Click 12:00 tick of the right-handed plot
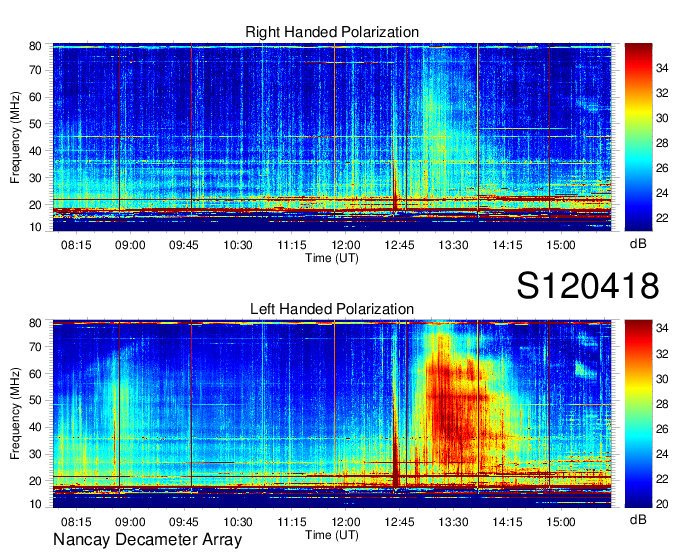This screenshot has width=680, height=552. coord(346,245)
